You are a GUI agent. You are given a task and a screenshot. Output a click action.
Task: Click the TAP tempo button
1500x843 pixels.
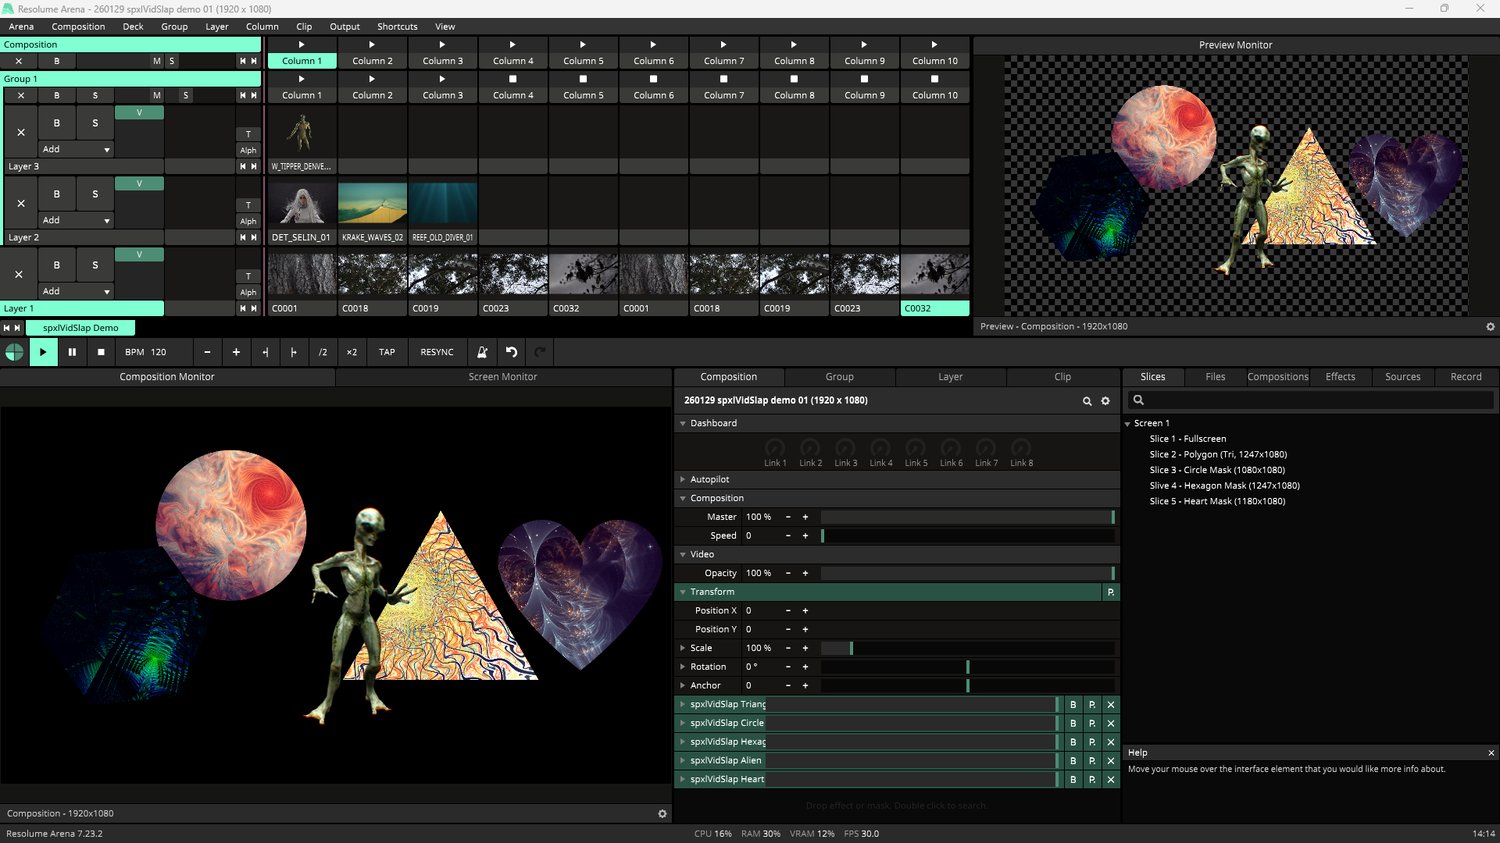387,352
